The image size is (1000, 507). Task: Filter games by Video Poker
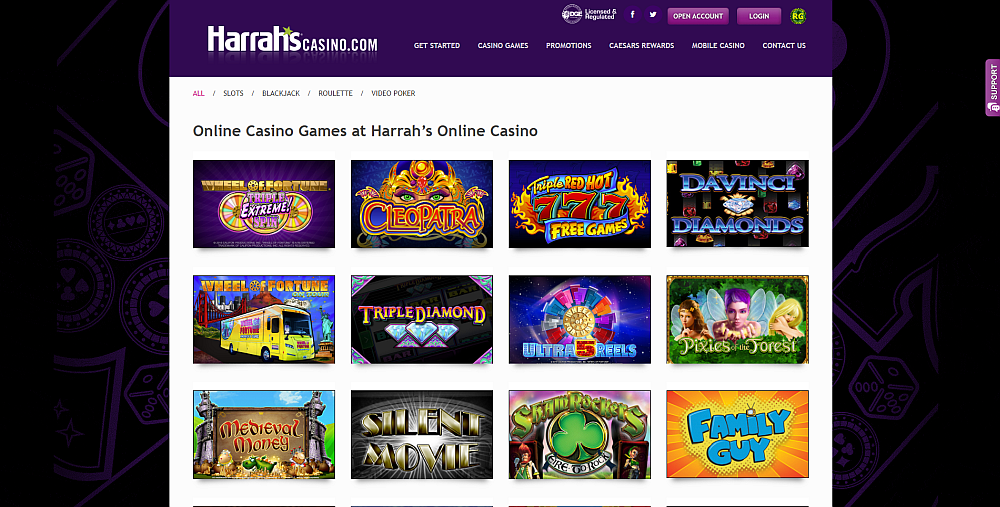(x=393, y=93)
